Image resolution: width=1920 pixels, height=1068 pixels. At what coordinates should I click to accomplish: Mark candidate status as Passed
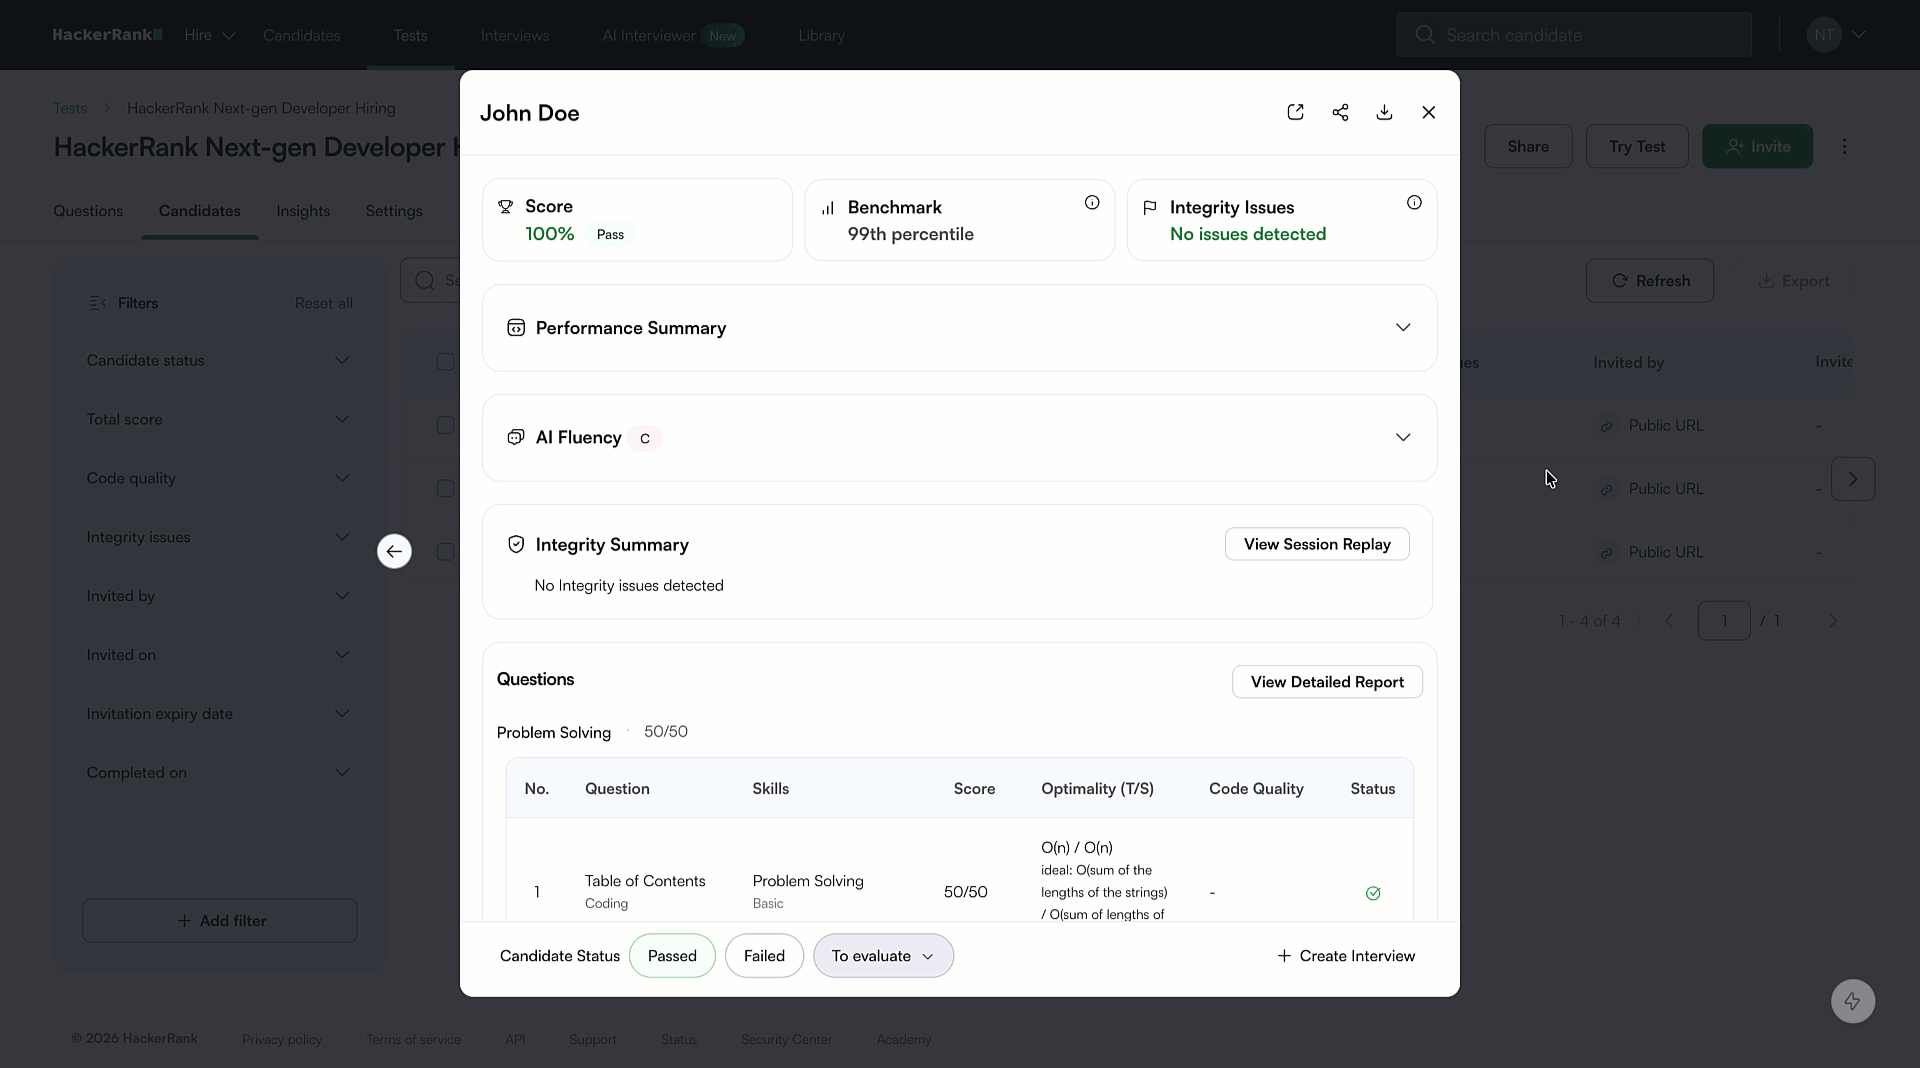pos(672,956)
